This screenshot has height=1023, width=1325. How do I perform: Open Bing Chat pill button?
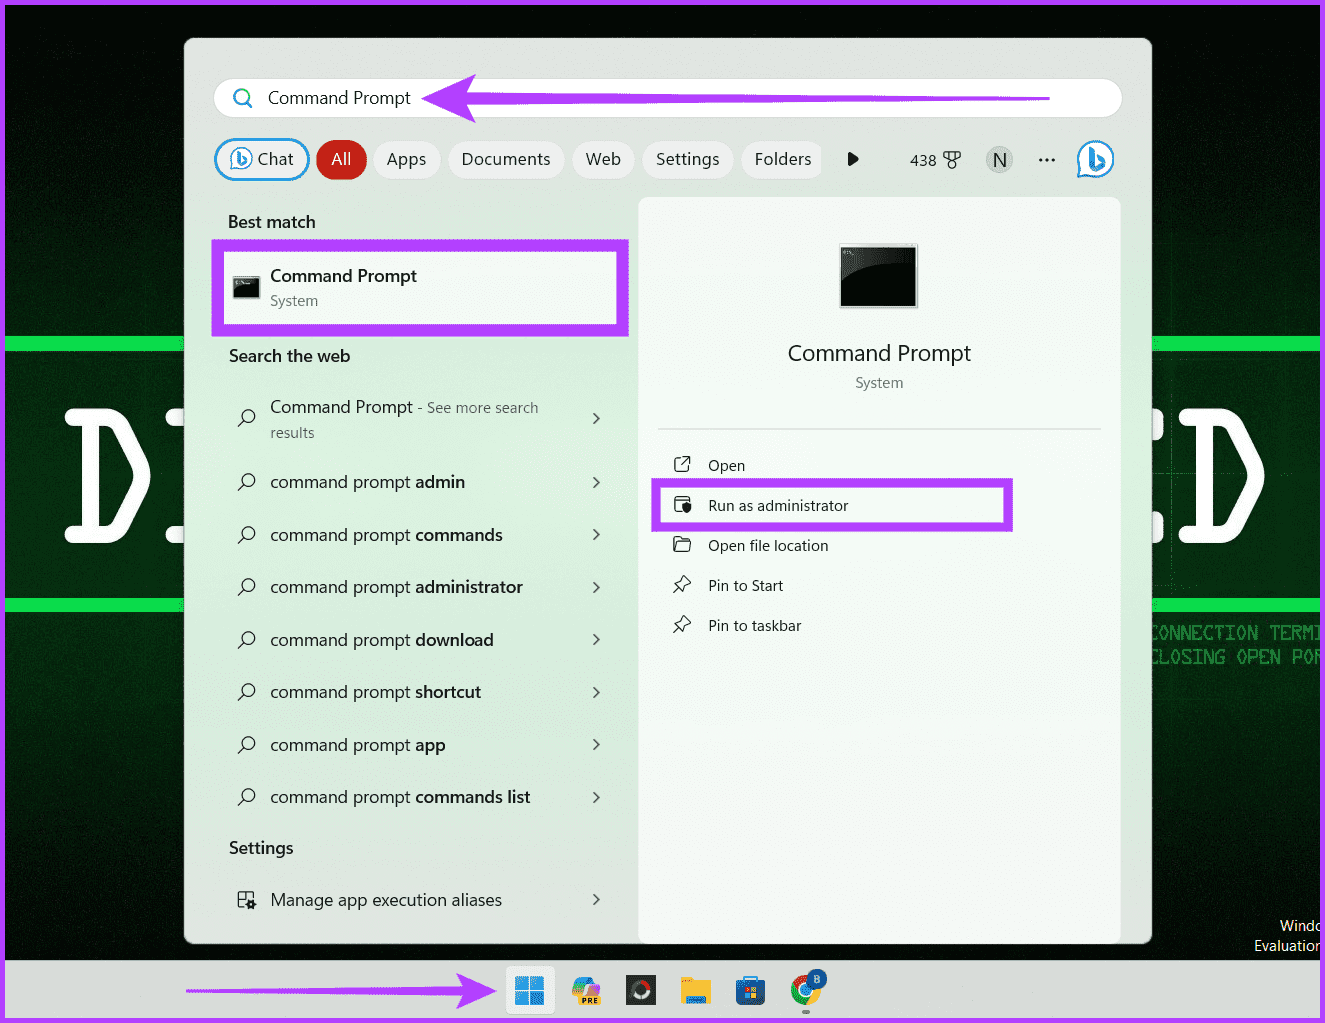262,159
